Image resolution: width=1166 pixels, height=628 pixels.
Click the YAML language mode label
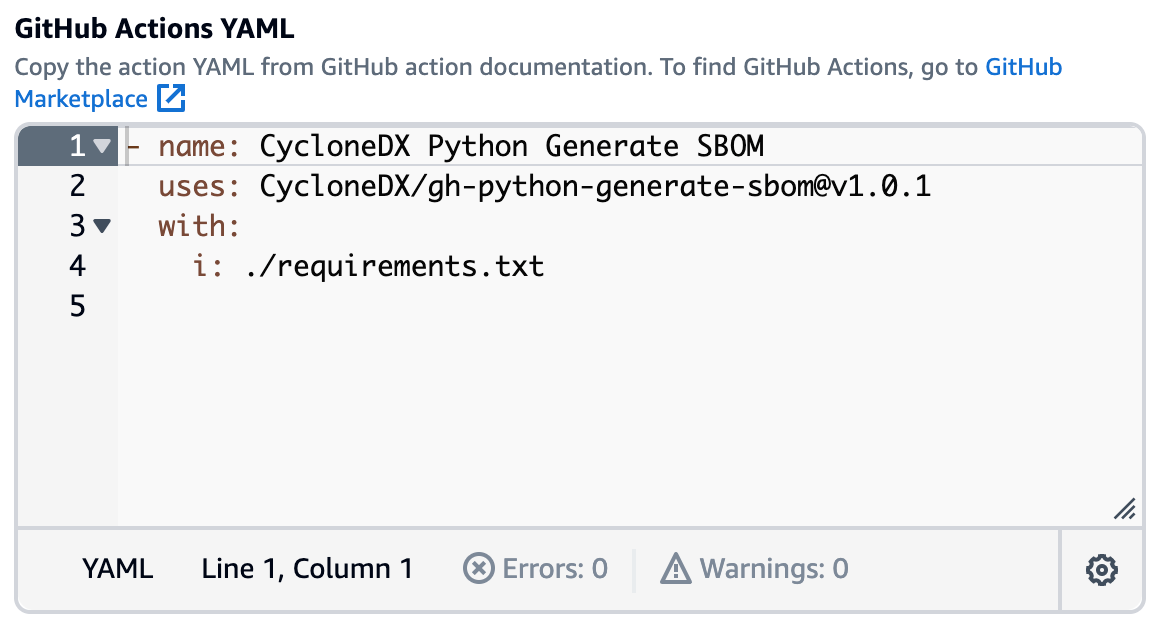(119, 569)
